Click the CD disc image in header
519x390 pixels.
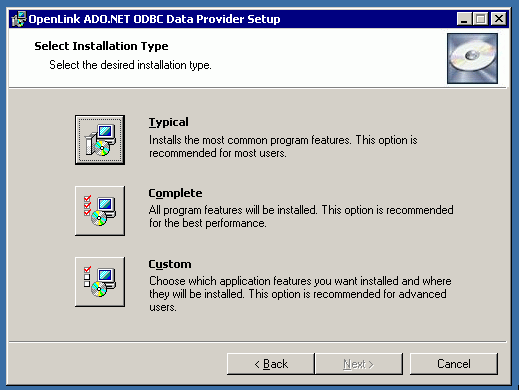[x=472, y=58]
